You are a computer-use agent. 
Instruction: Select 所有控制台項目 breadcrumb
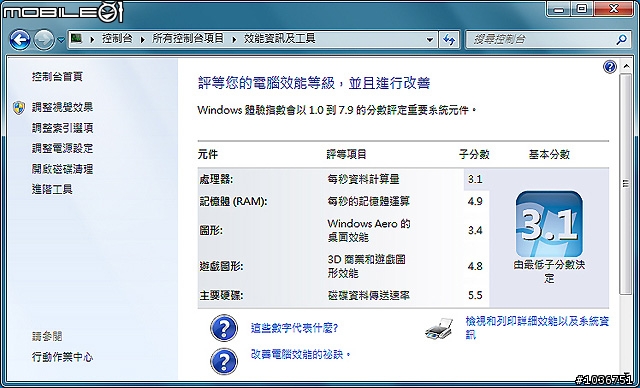[x=188, y=39]
